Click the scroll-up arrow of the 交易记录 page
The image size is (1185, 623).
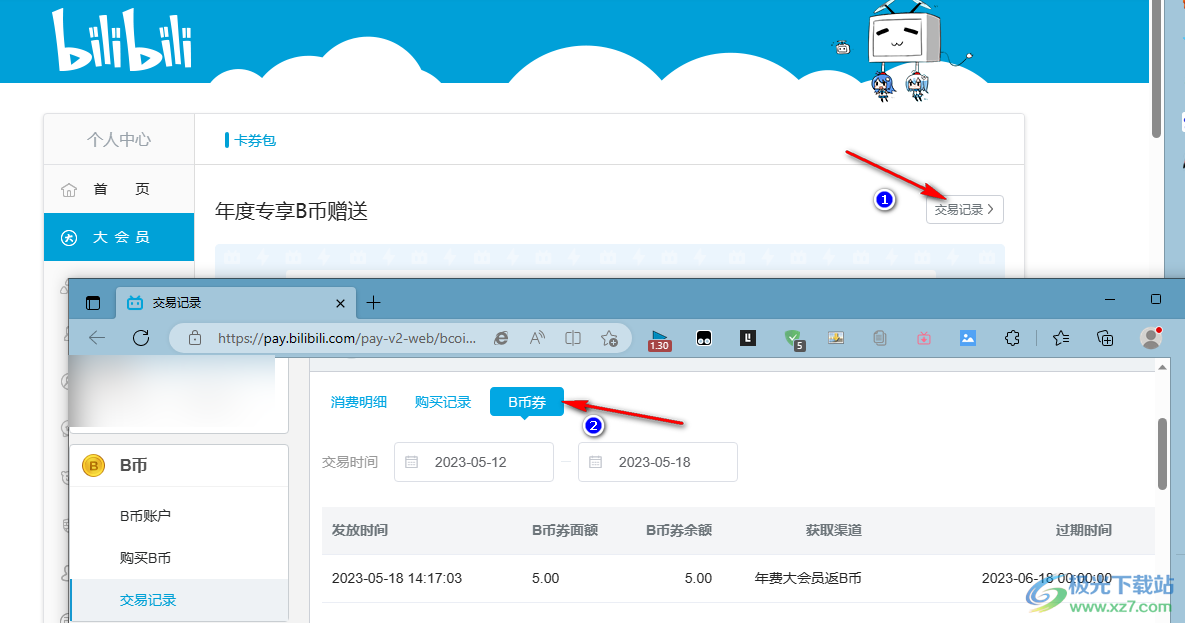(1162, 367)
